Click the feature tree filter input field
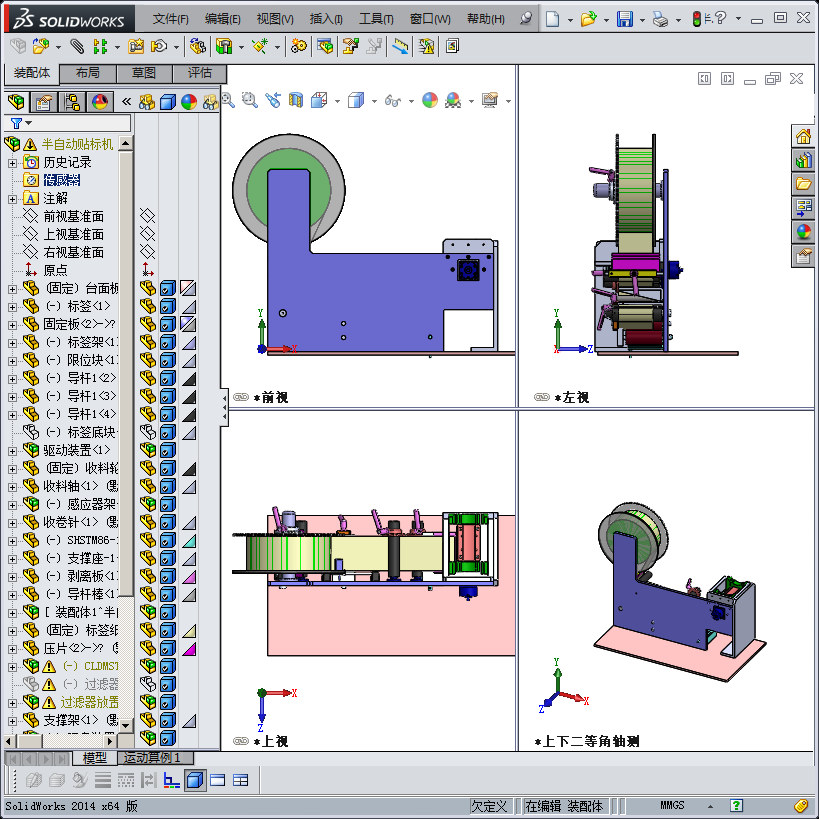This screenshot has height=819, width=819. tap(68, 123)
